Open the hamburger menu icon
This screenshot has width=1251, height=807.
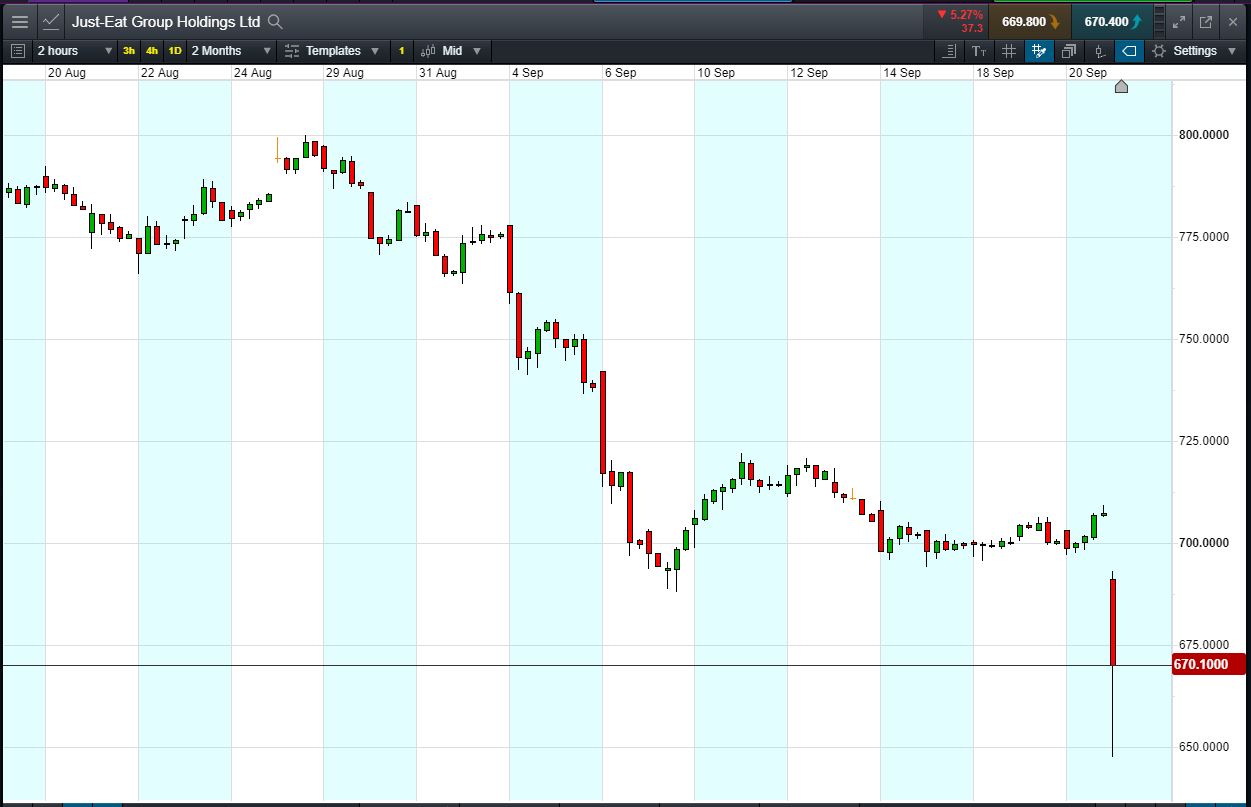pos(19,21)
